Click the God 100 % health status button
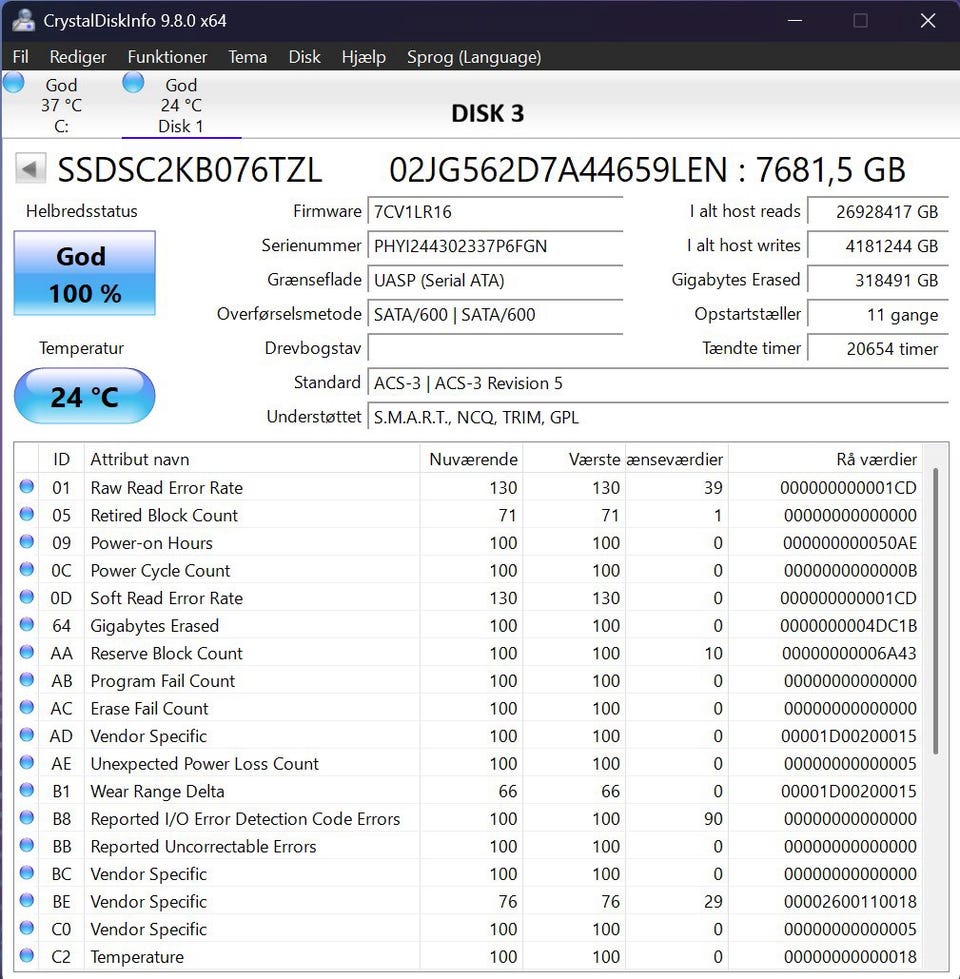This screenshot has height=979, width=960. (84, 273)
